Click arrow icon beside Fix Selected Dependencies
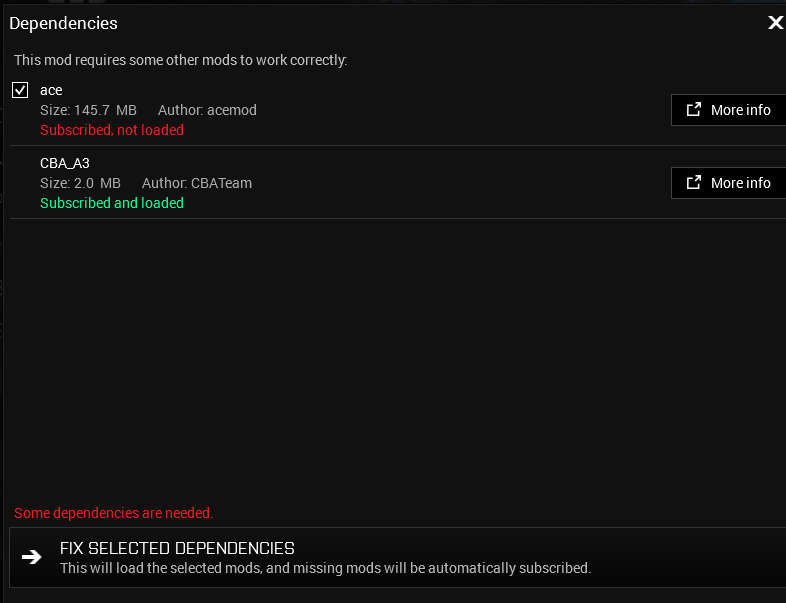This screenshot has width=786, height=603. [x=32, y=557]
